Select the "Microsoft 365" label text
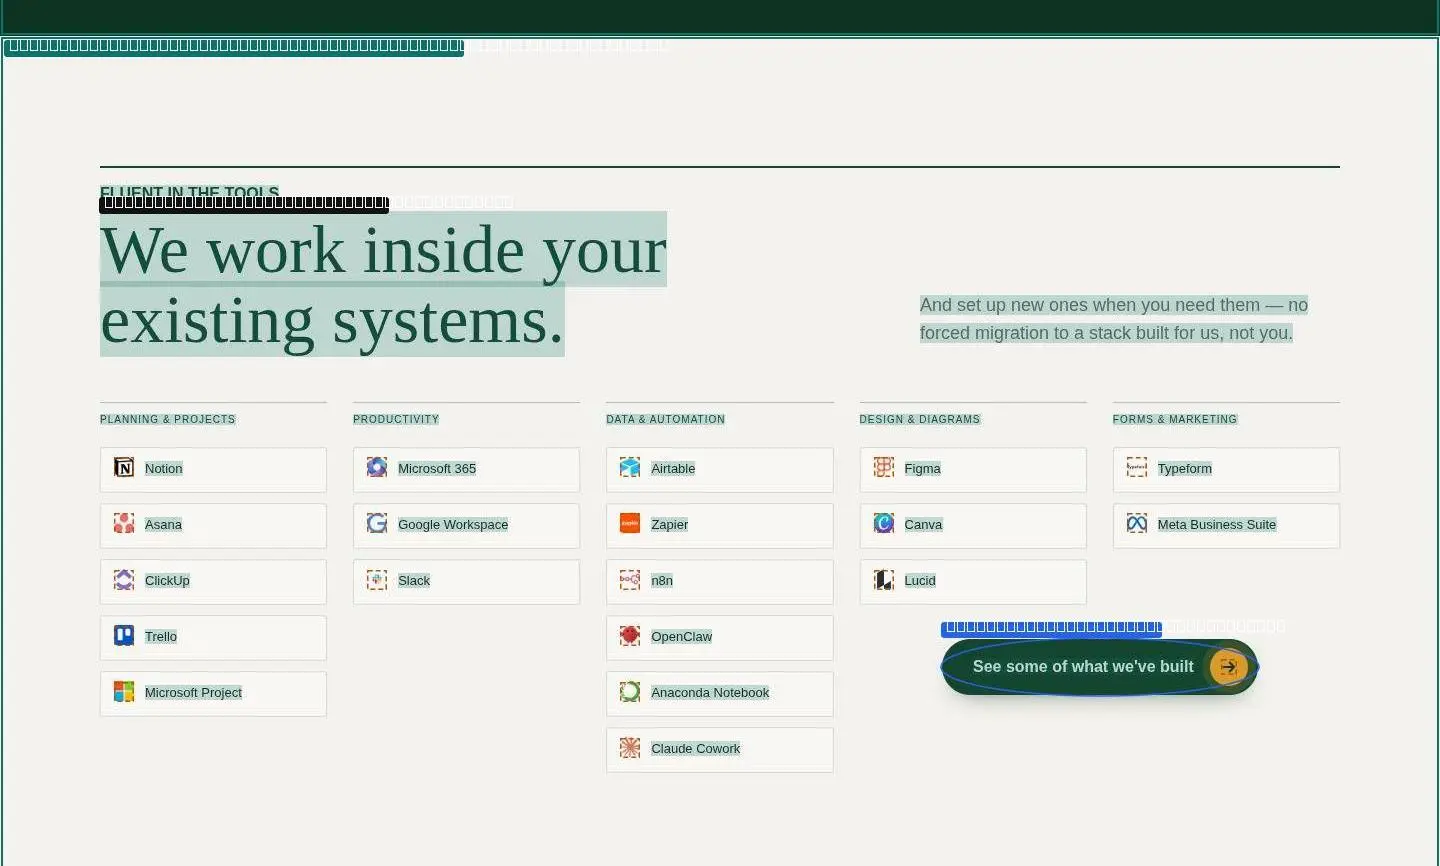 pos(437,468)
